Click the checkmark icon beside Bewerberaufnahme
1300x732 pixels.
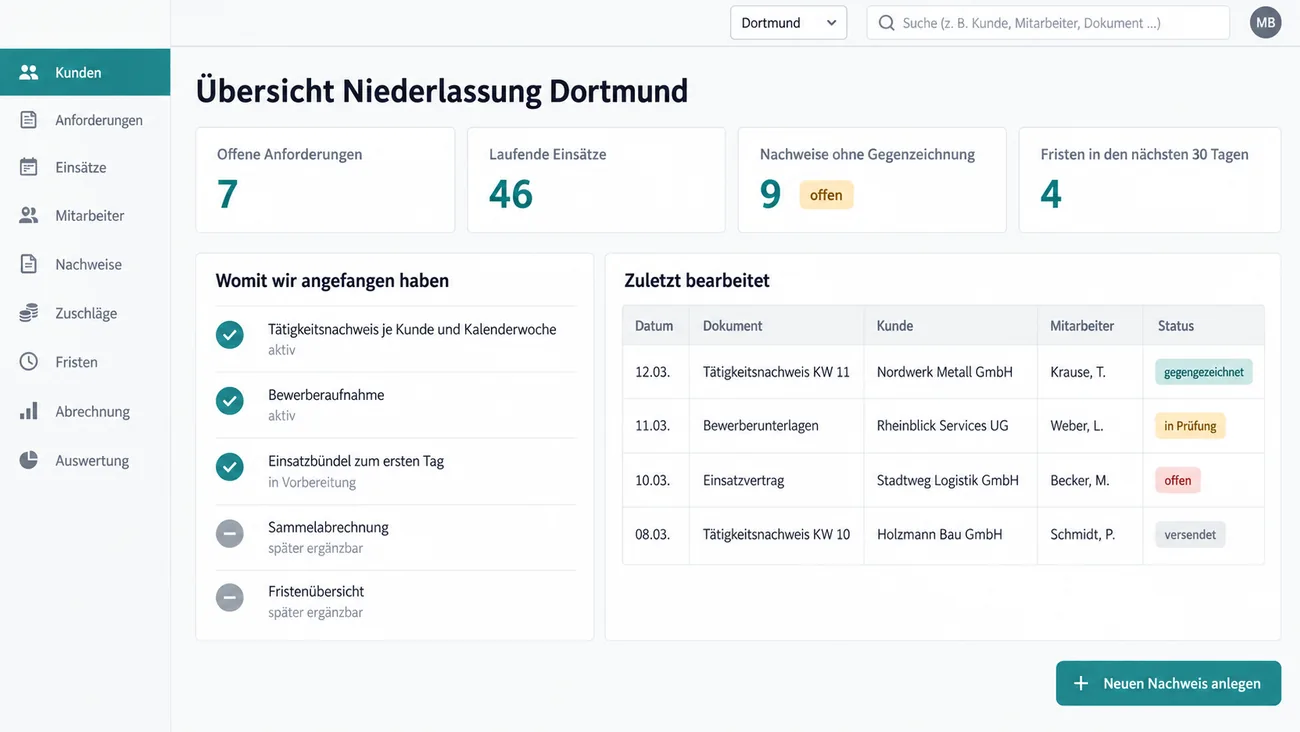230,401
